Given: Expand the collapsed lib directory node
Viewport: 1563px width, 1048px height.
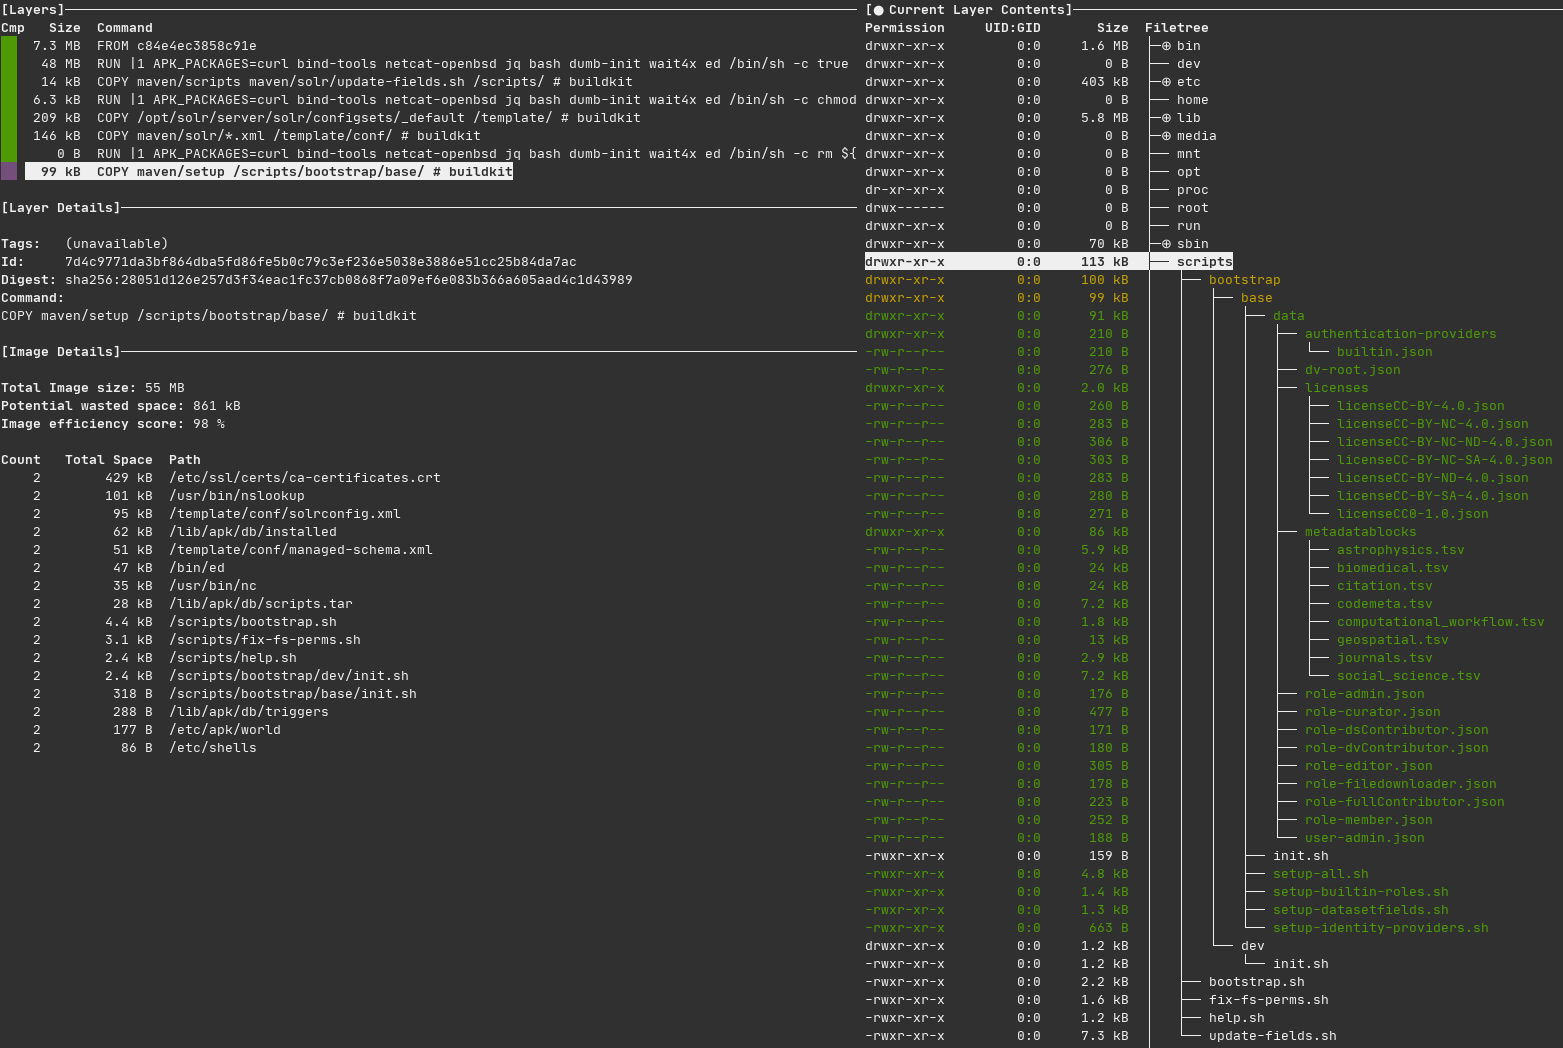Looking at the screenshot, I should tap(1166, 118).
